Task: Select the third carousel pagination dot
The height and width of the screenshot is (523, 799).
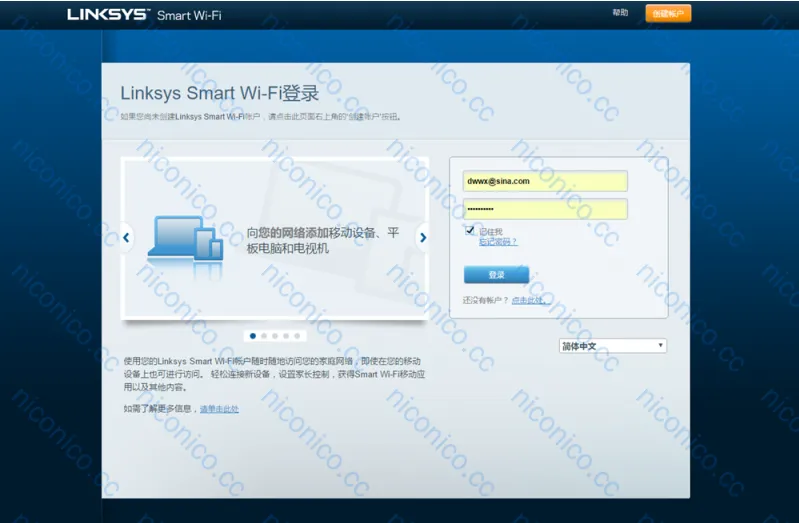Action: [275, 336]
